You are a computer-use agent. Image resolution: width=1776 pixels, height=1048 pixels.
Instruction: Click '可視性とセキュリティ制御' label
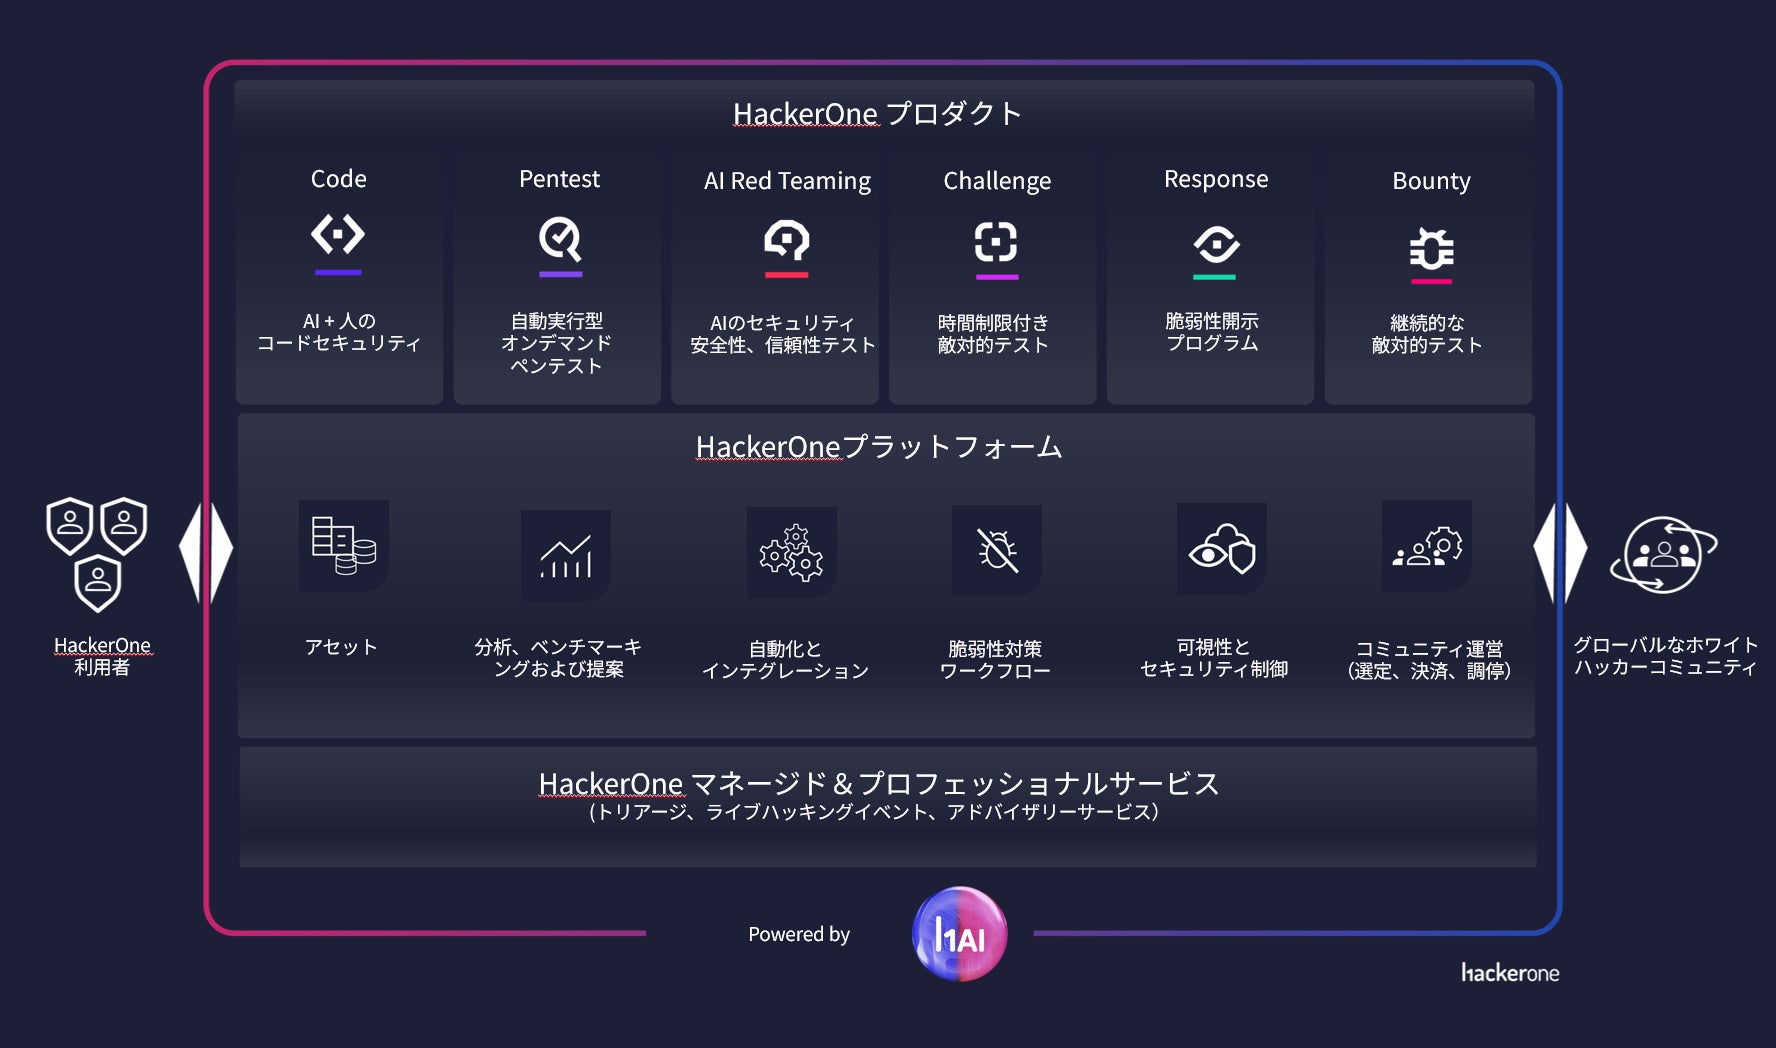(1214, 658)
